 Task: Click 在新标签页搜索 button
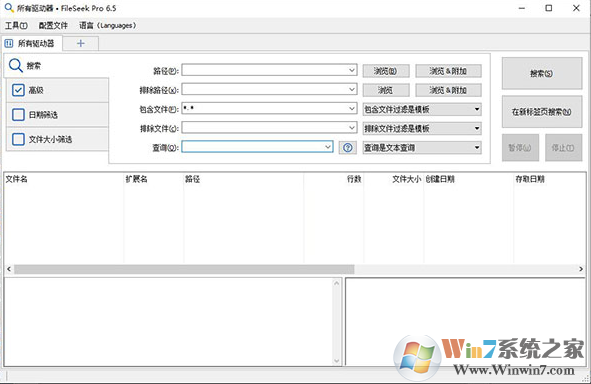542,112
